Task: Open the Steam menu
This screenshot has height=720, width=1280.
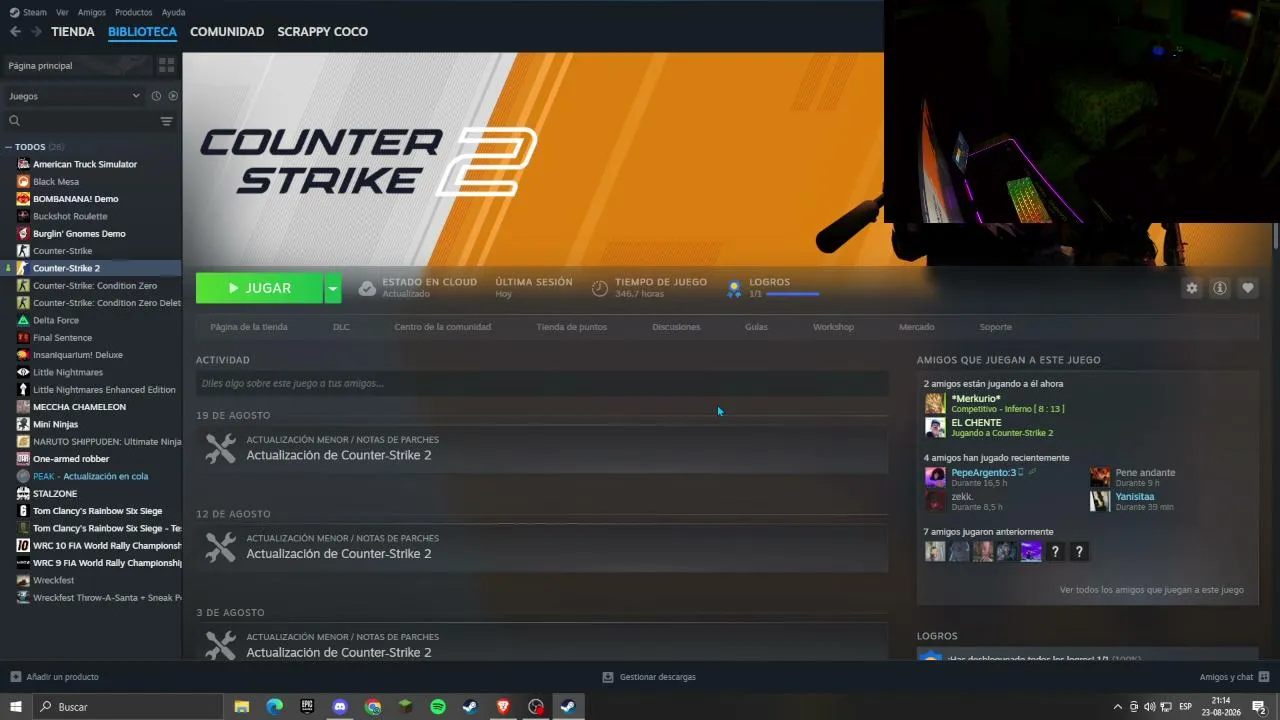Action: coord(35,12)
